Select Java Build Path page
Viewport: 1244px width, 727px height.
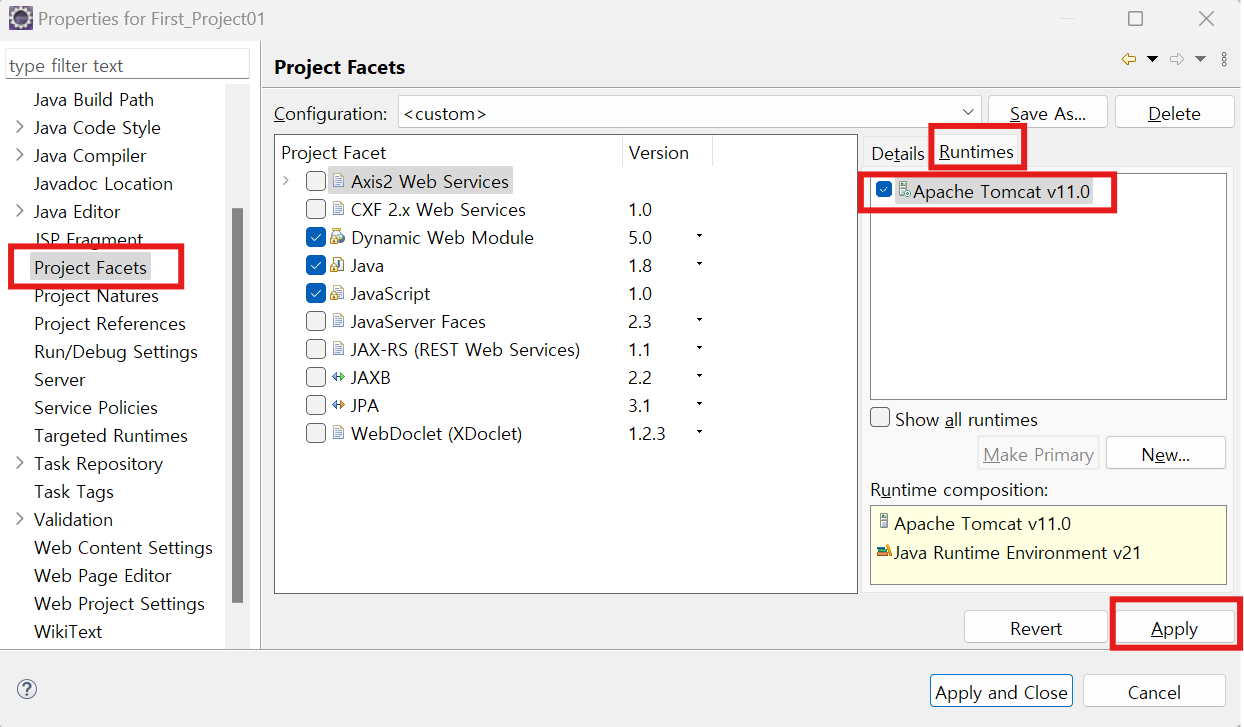point(94,99)
